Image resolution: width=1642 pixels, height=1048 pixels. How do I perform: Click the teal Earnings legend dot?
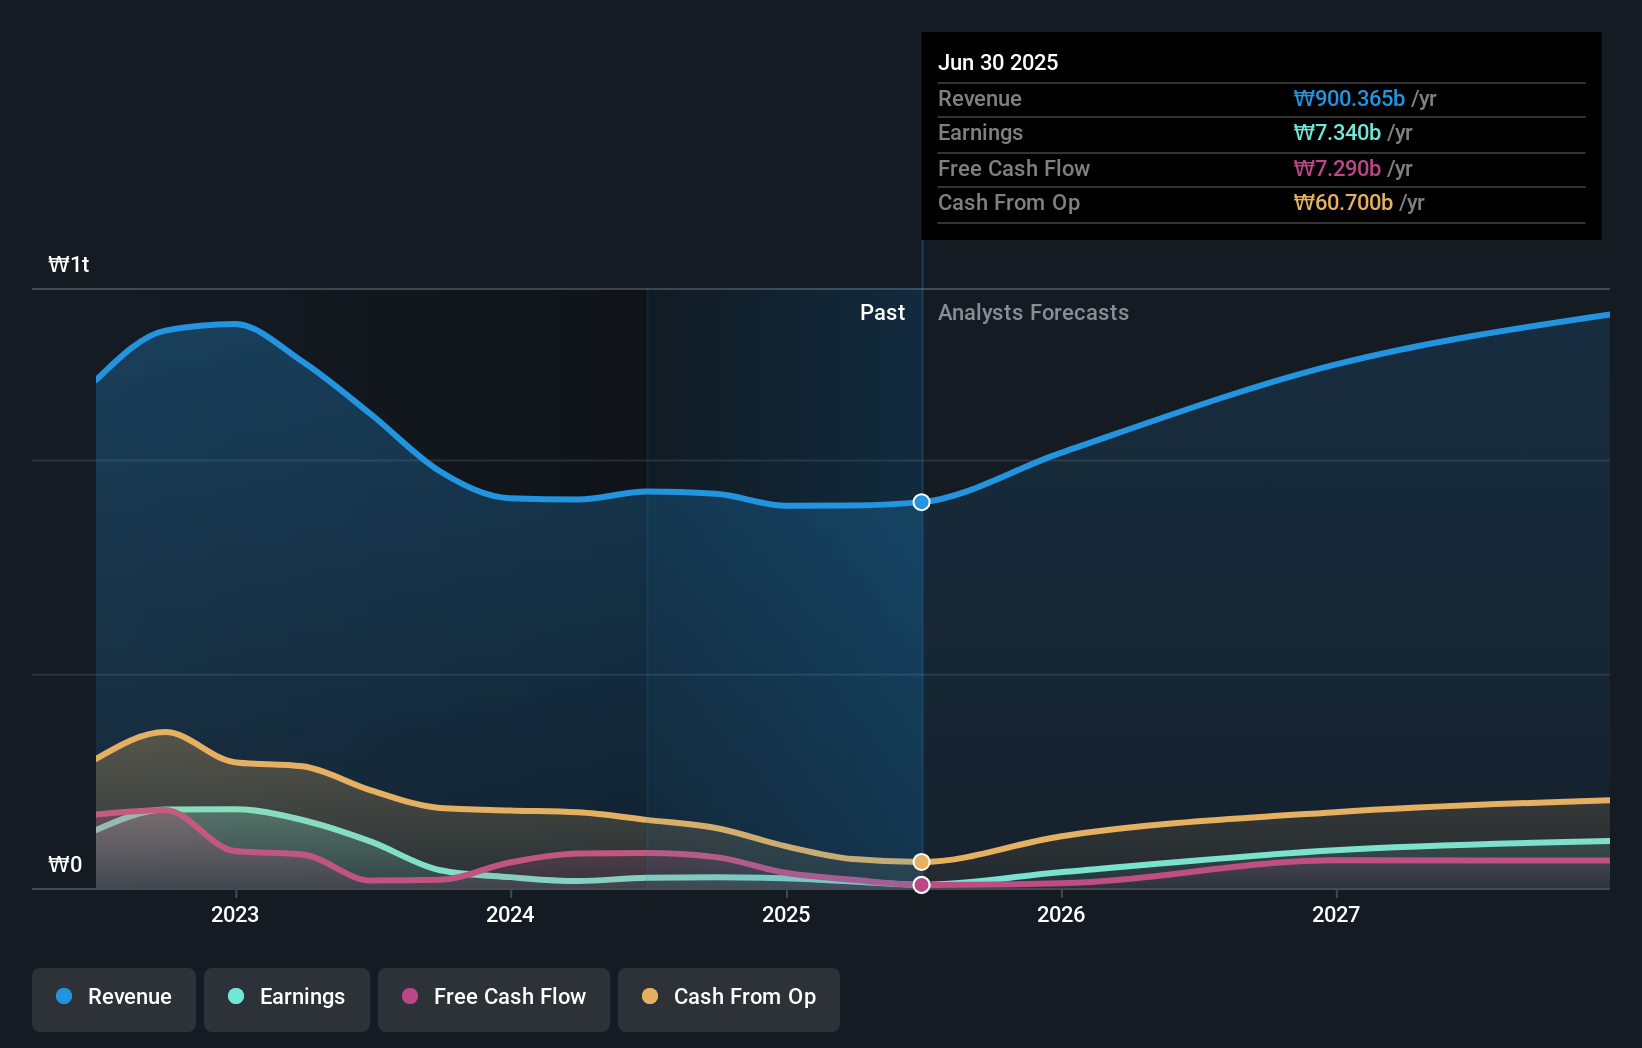234,997
